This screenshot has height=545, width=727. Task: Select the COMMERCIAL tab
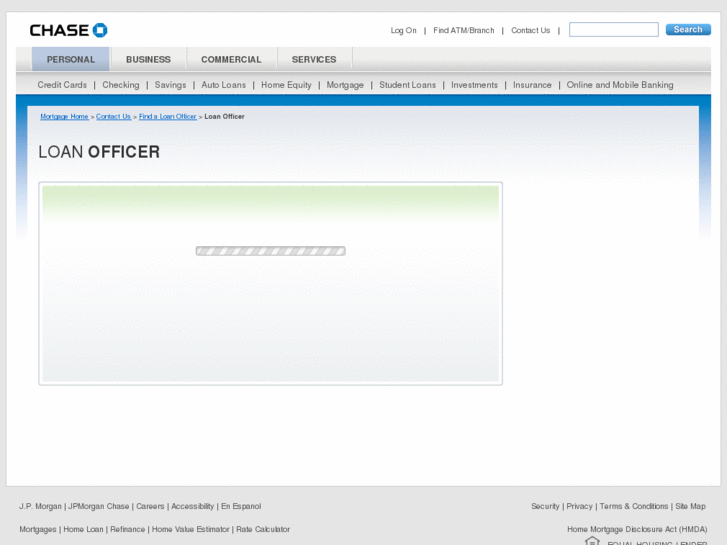click(x=231, y=59)
